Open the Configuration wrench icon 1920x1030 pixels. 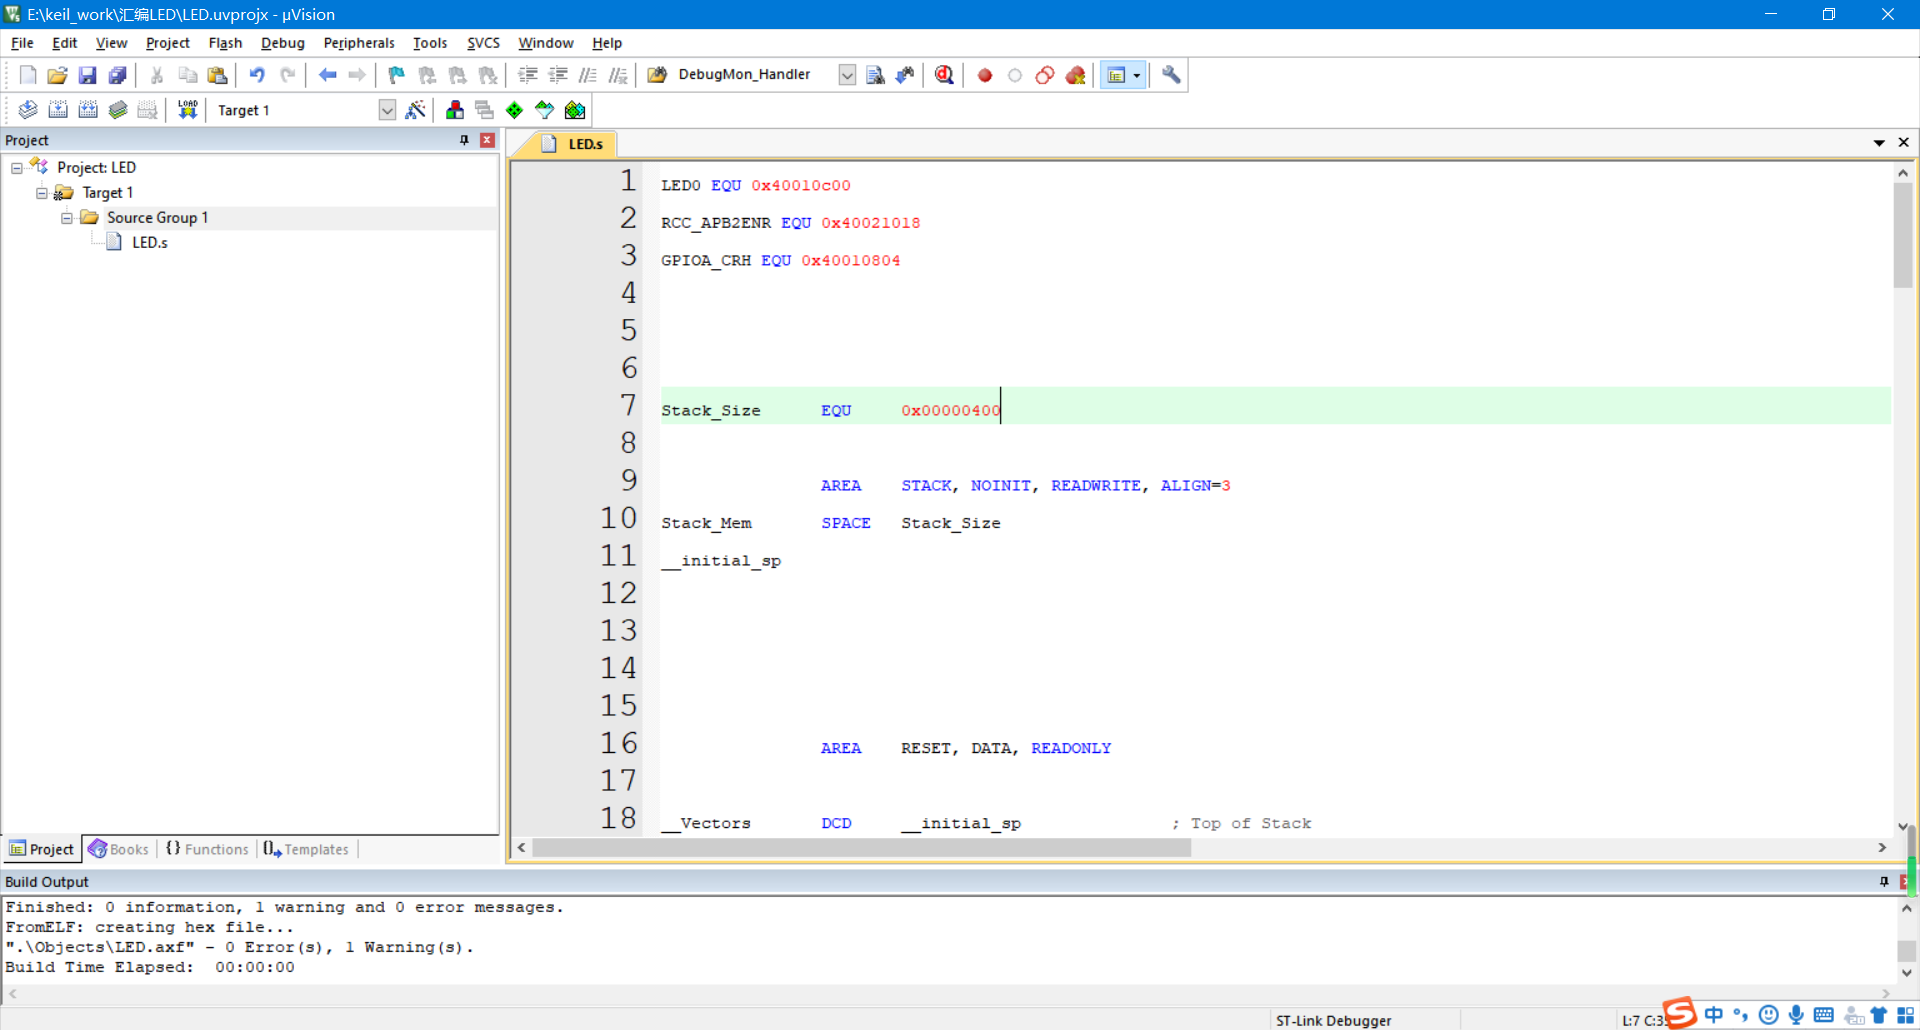click(1171, 75)
